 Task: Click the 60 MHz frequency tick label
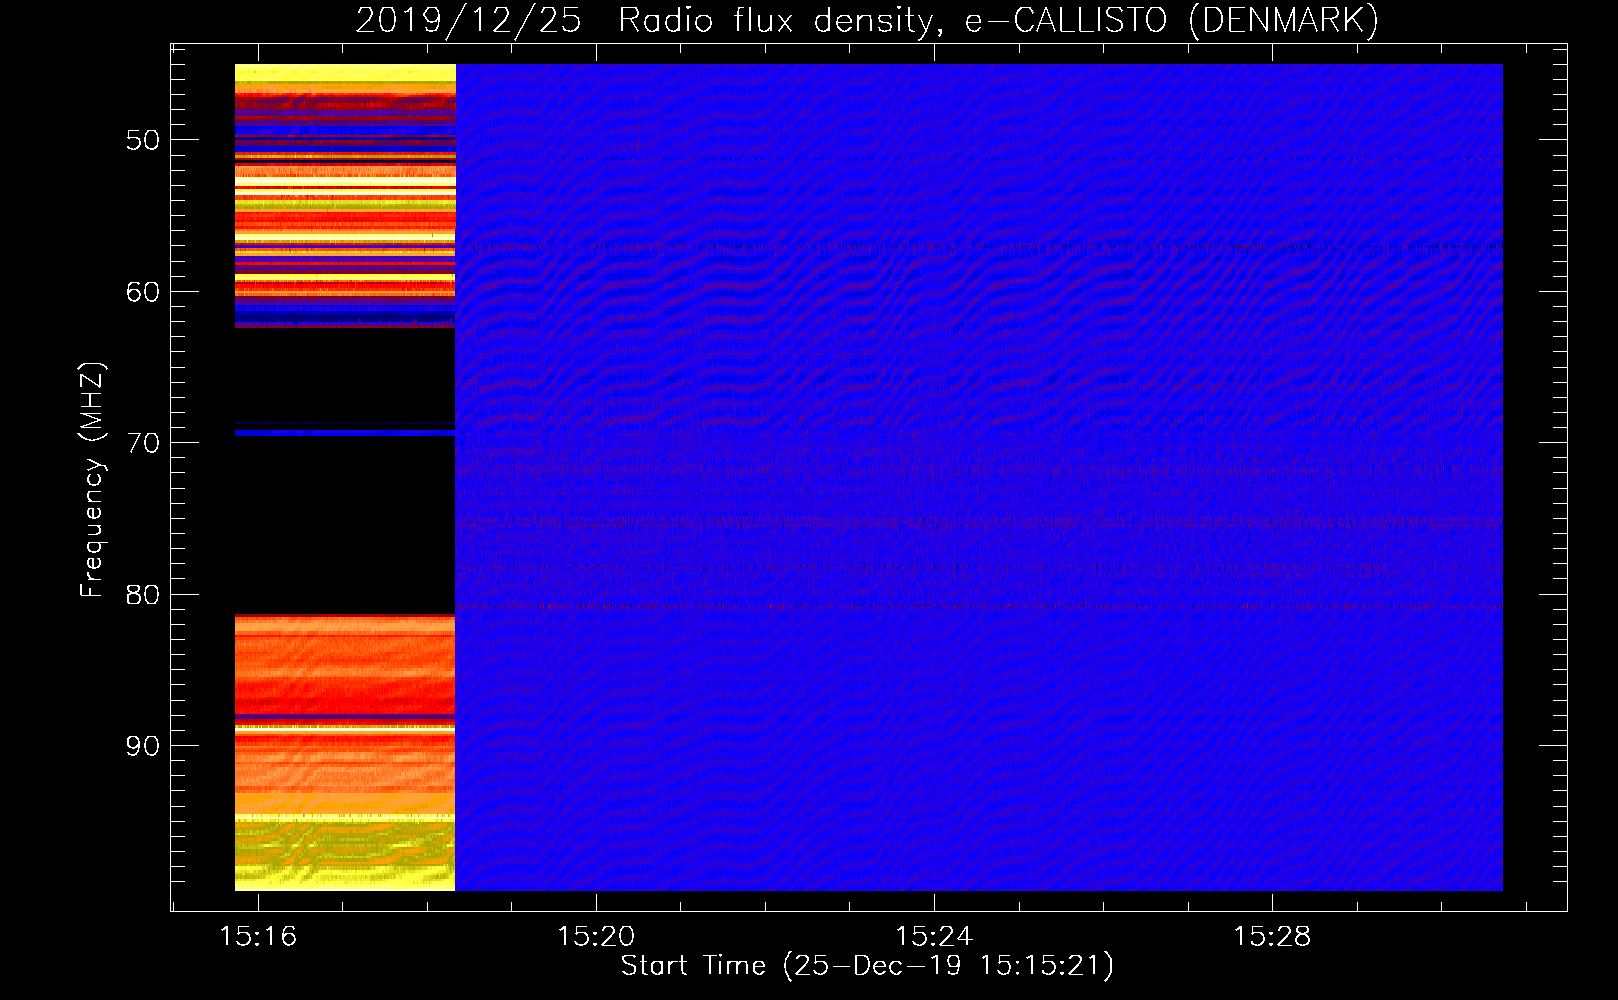tap(142, 292)
